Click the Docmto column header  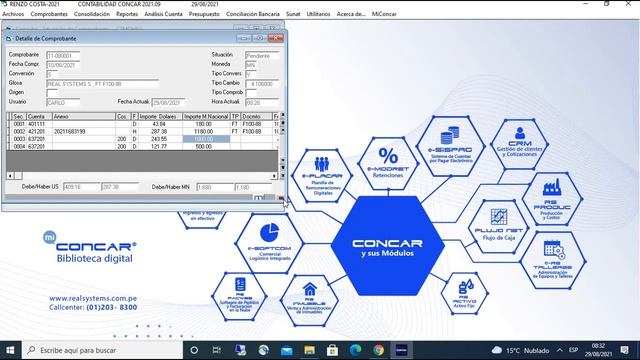coord(256,117)
